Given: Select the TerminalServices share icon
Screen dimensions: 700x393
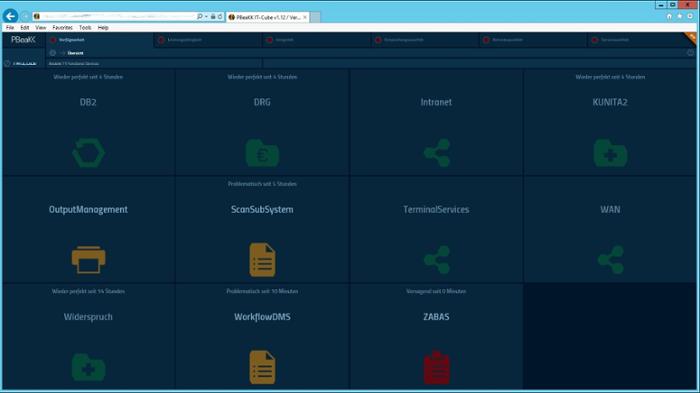Looking at the screenshot, I should [x=437, y=259].
